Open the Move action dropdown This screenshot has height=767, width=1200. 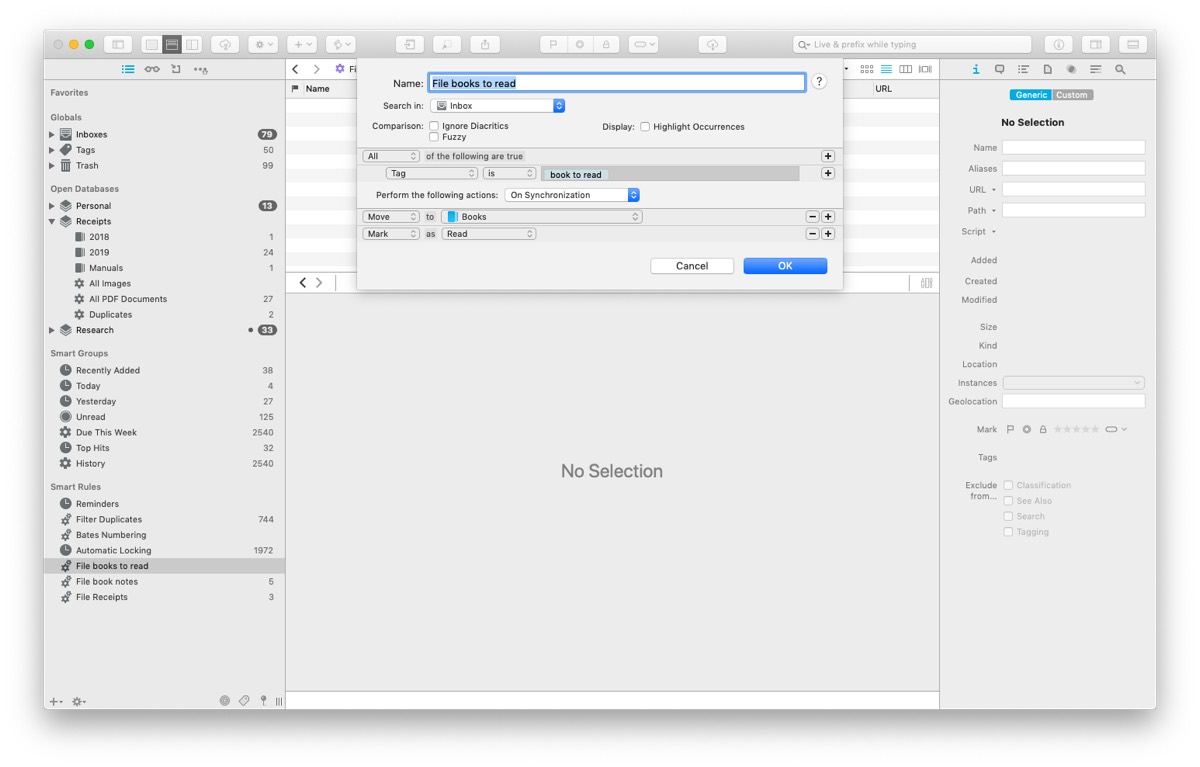(x=391, y=216)
